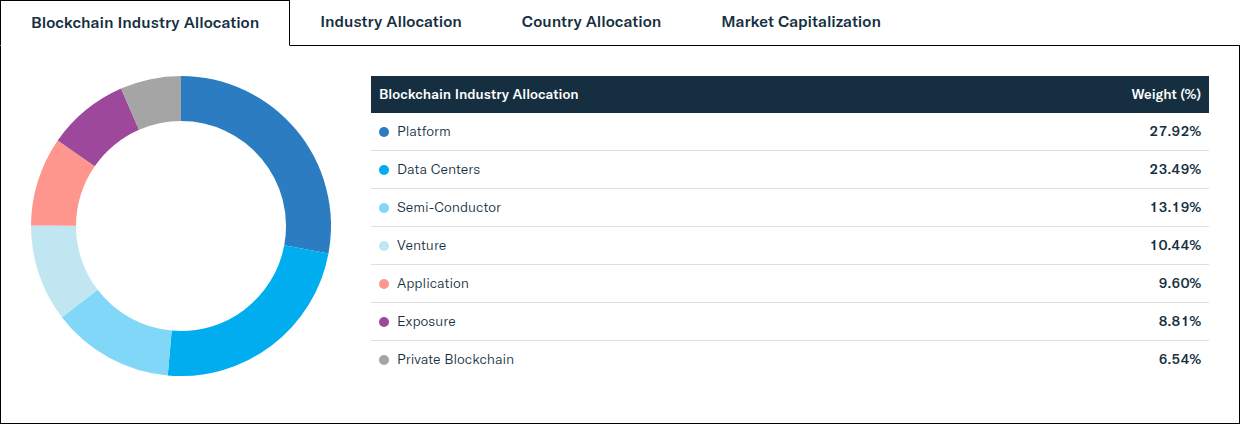Click the Venture light blue legend dot
Image resolution: width=1240 pixels, height=424 pixels.
pyautogui.click(x=384, y=246)
